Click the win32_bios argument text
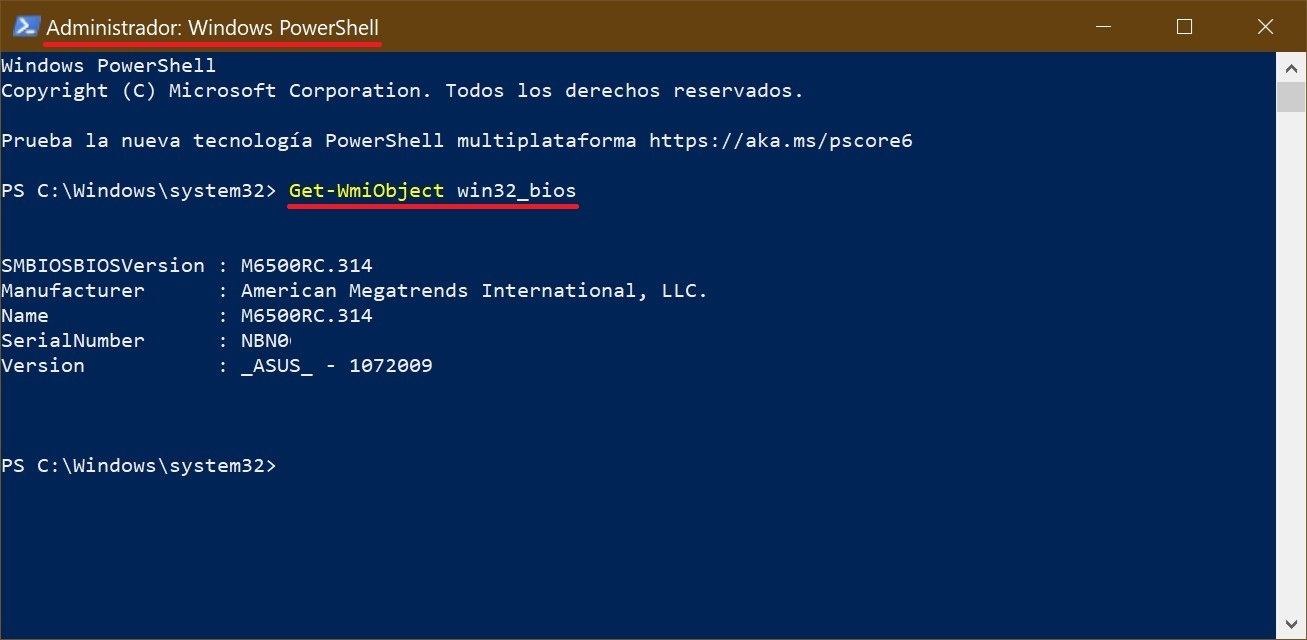 click(x=516, y=190)
